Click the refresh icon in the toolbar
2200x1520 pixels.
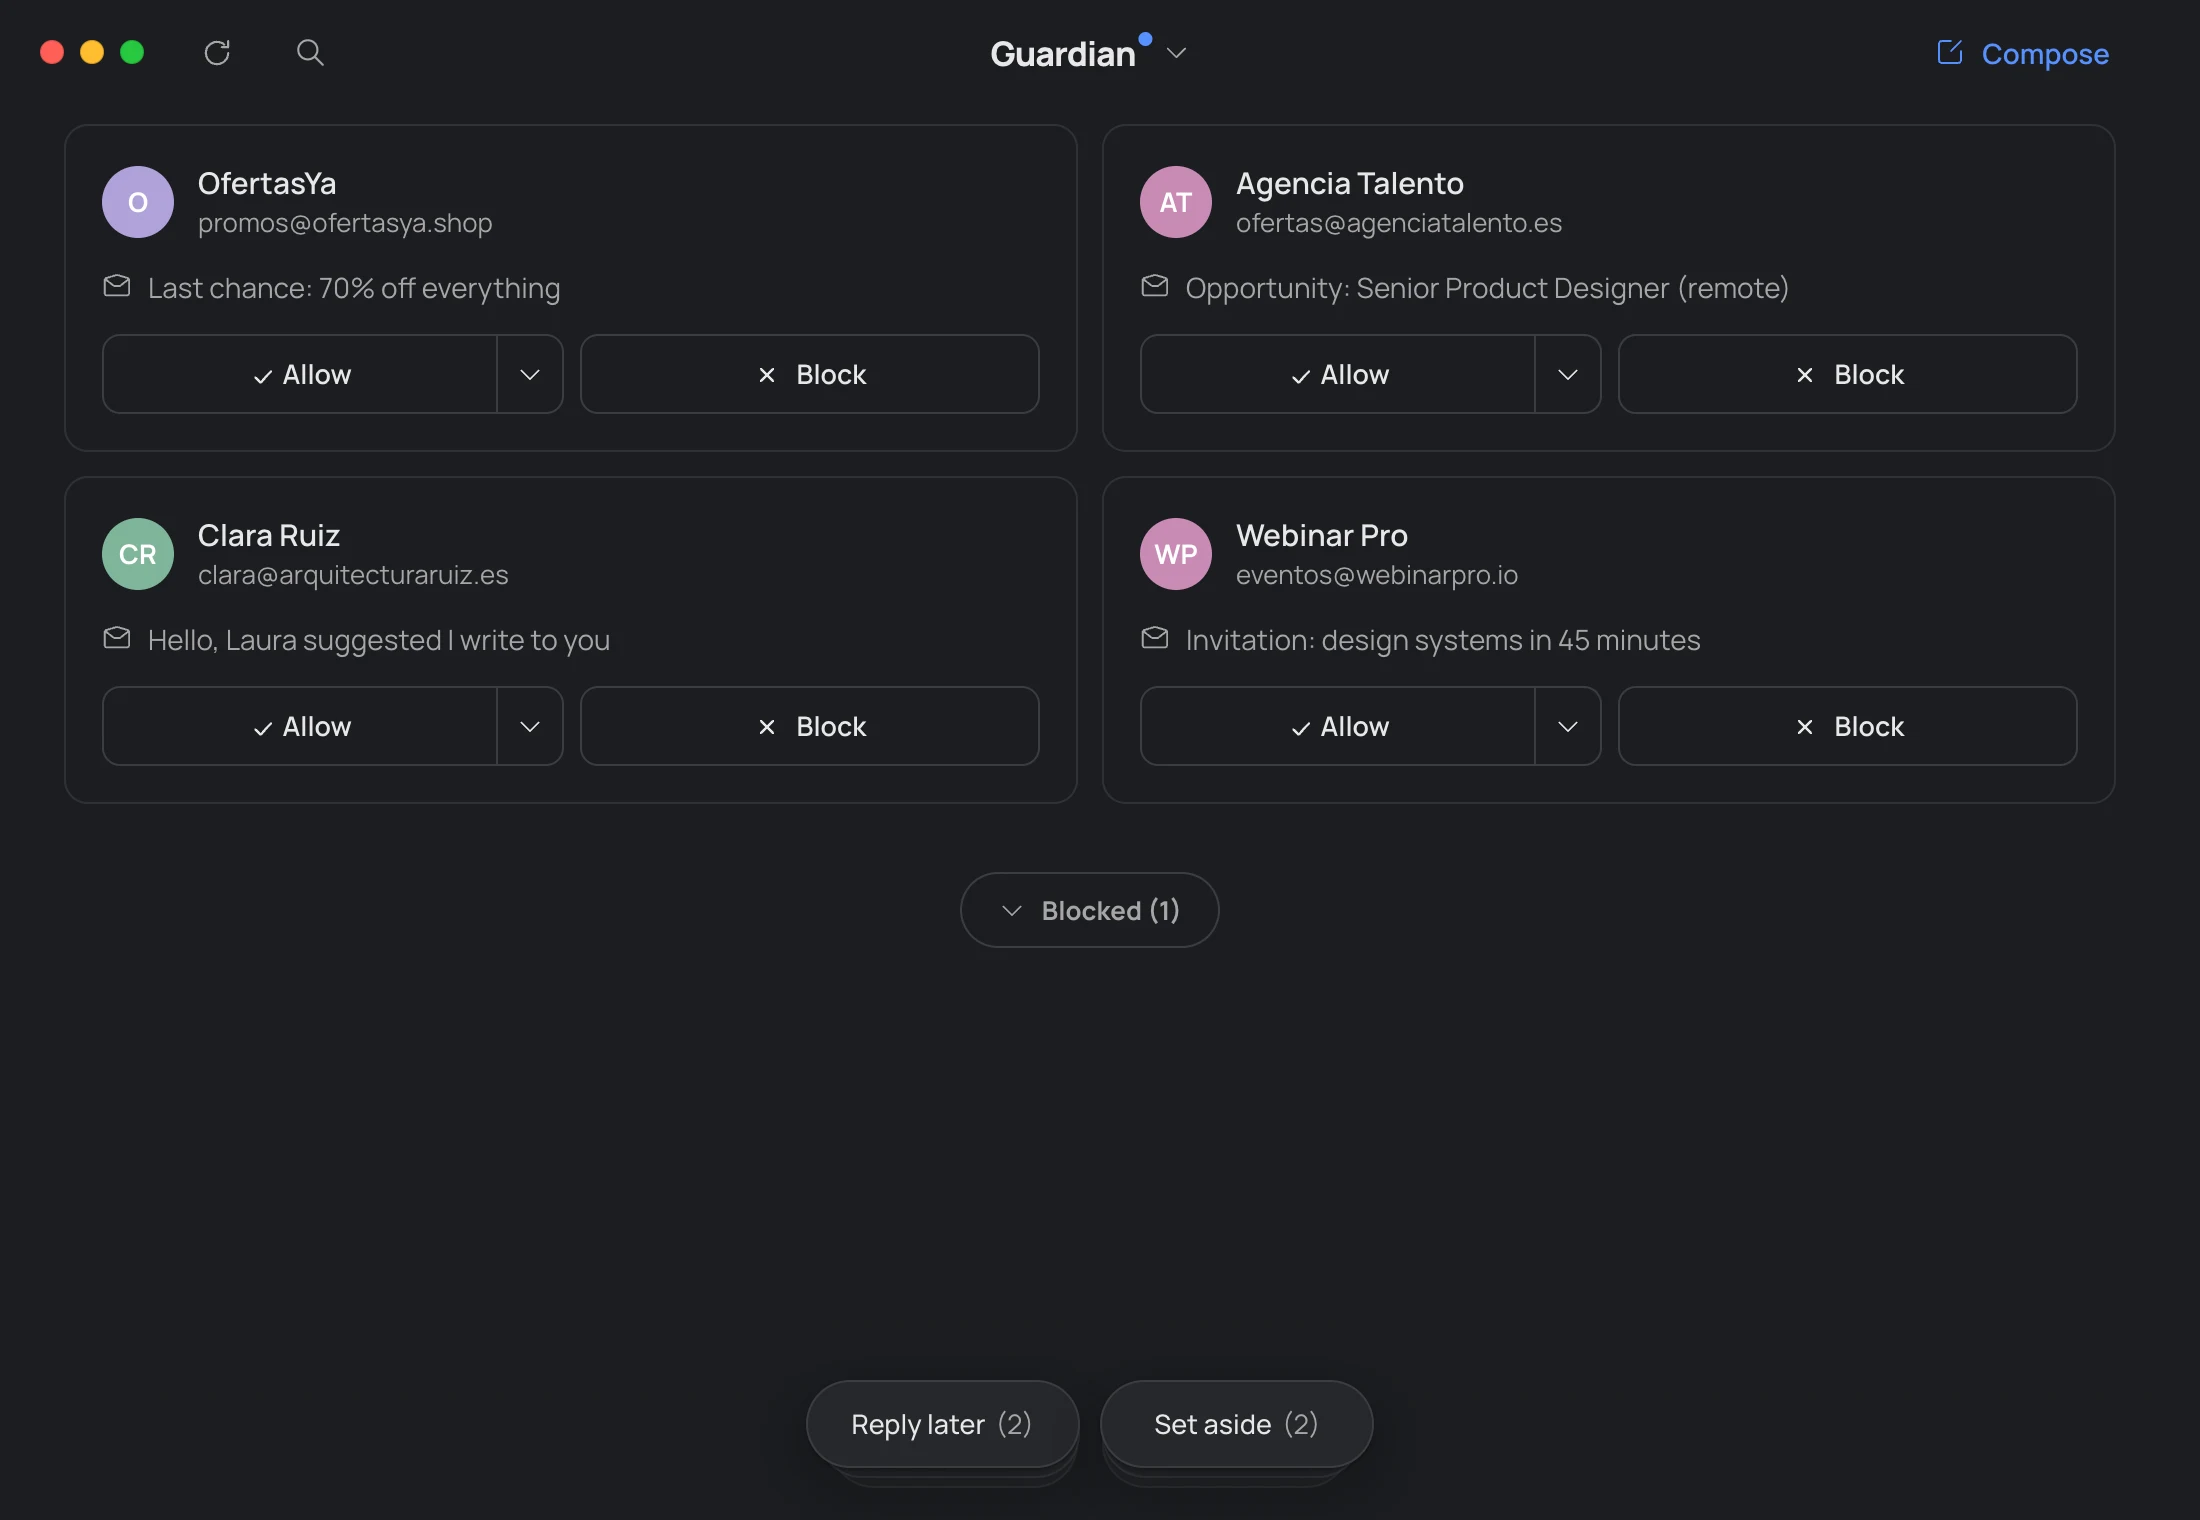(x=217, y=53)
